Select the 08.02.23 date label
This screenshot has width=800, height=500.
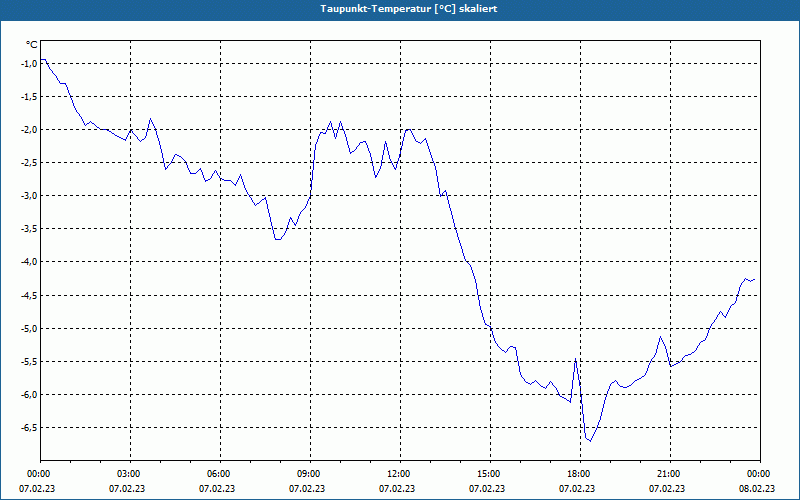(757, 489)
